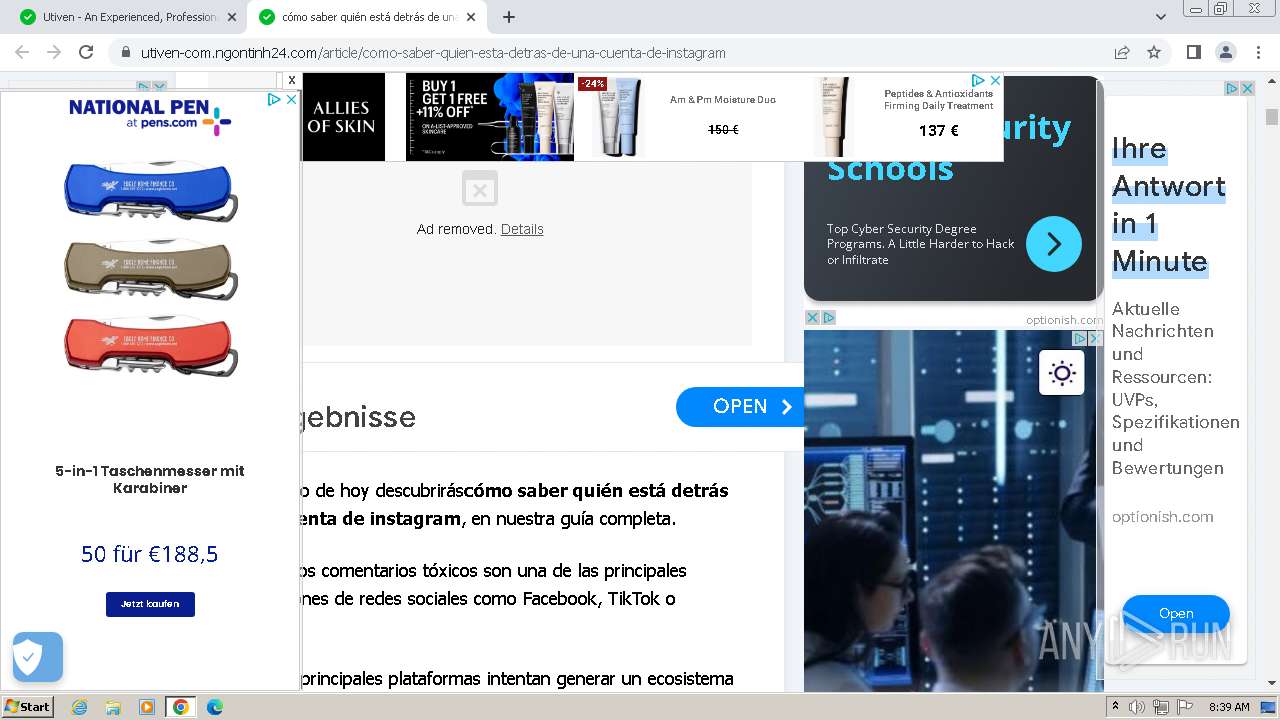Bookmark this tab with star icon
The height and width of the screenshot is (720, 1280).
coord(1154,52)
